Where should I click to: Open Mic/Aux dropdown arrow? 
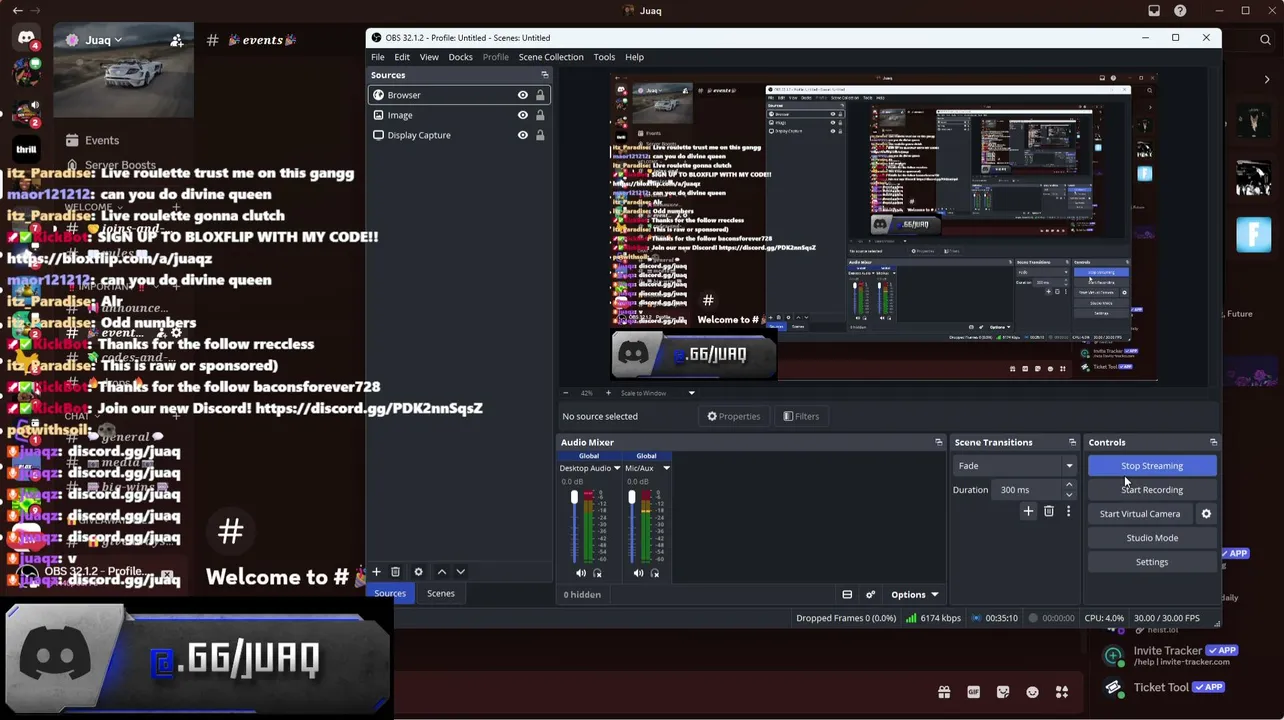(x=666, y=468)
